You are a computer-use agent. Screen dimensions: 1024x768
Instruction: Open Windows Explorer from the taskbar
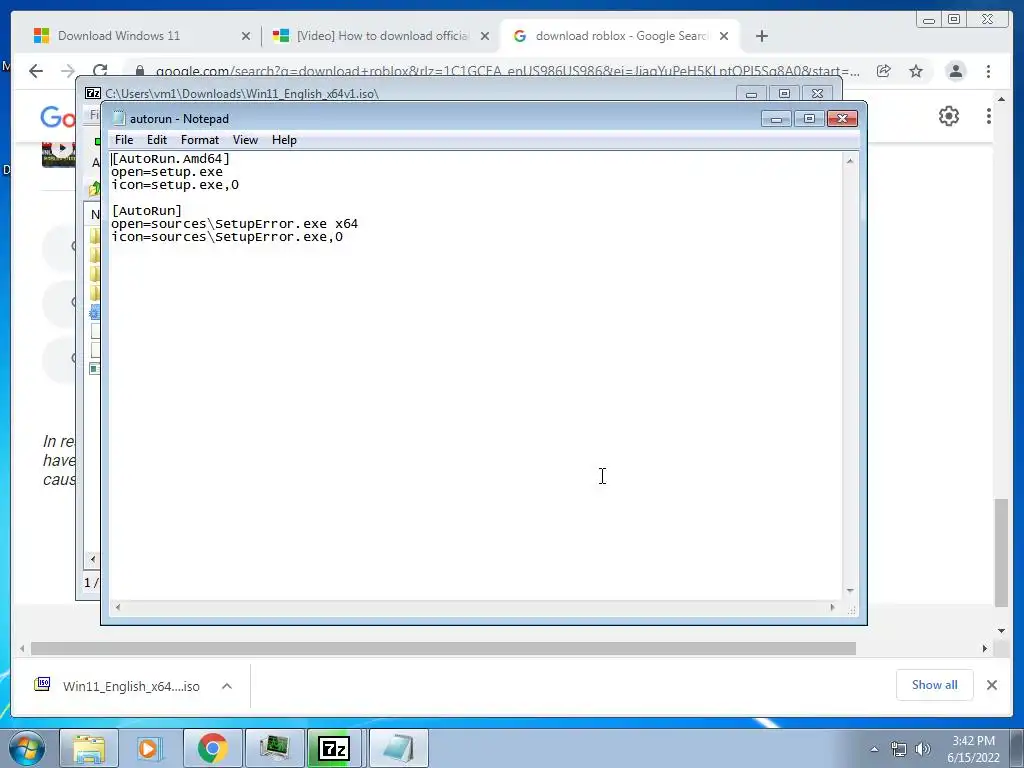tap(89, 748)
